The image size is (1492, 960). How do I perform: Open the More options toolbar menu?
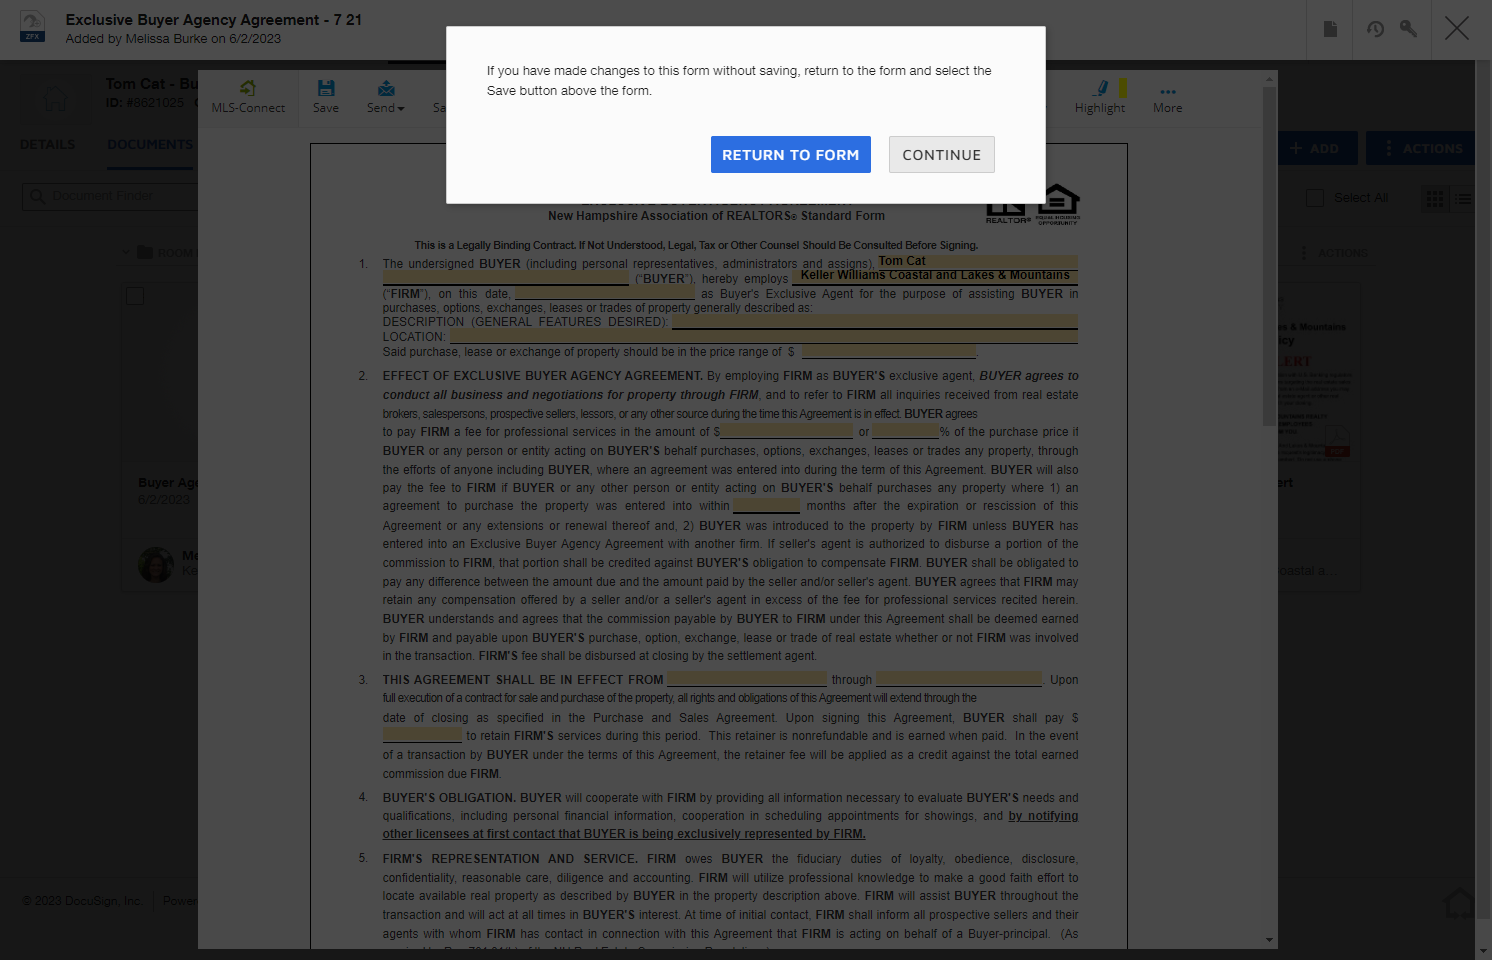point(1167,97)
